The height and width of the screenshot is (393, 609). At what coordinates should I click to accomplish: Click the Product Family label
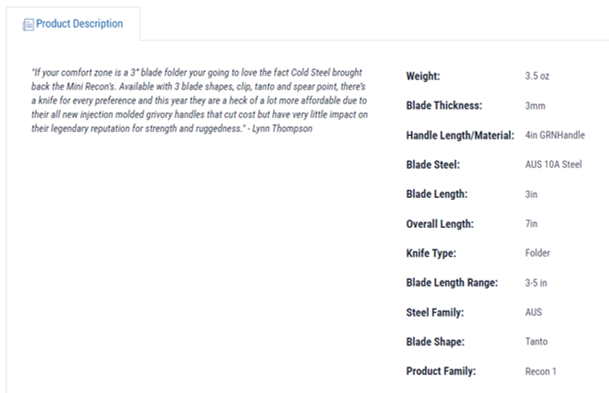(441, 371)
